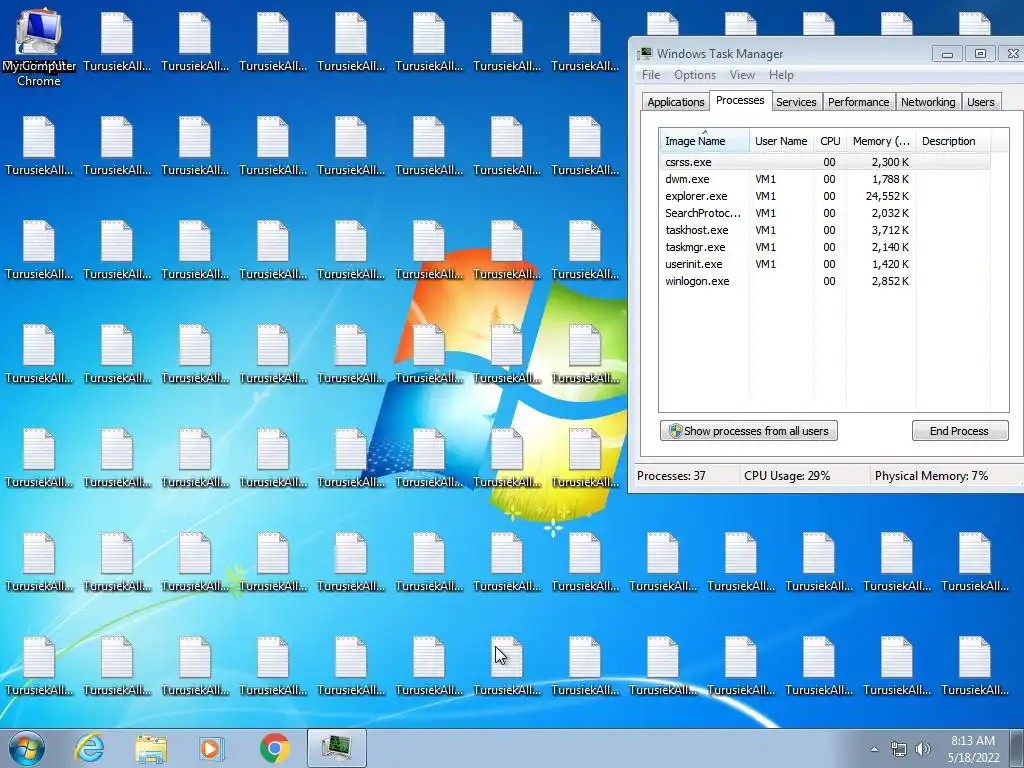Screen dimensions: 1024x768
Task: Click the volume speaker tray icon
Action: tap(923, 749)
